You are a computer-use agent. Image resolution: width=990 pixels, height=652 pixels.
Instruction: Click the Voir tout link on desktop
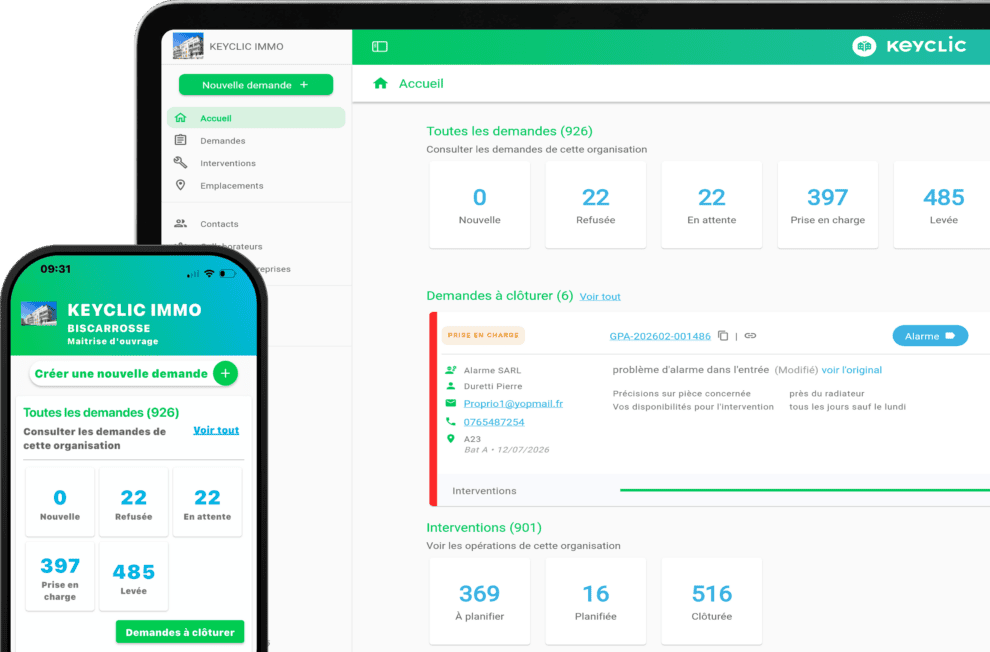pos(600,297)
